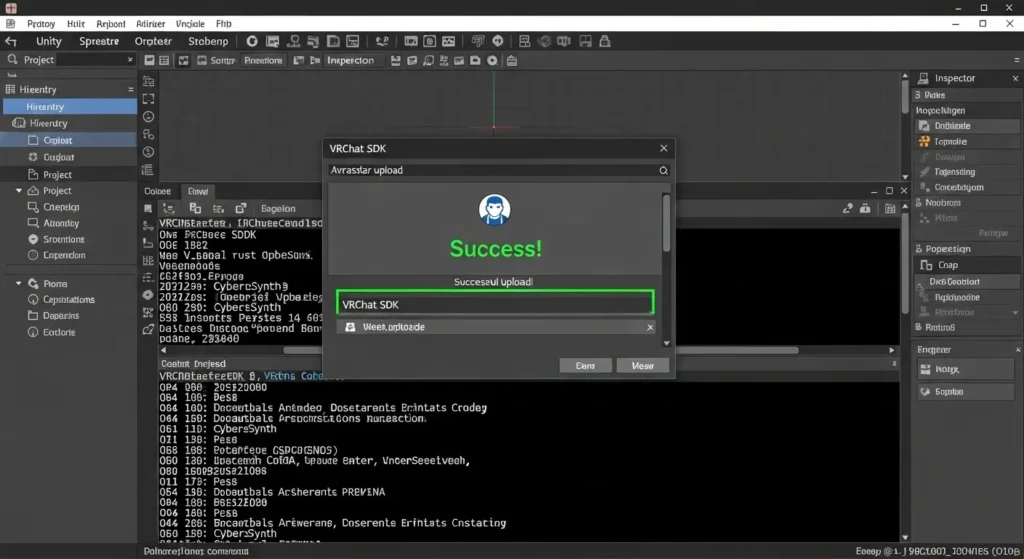Click the Stobenp toolbar item
Image resolution: width=1024 pixels, height=559 pixels.
click(208, 41)
